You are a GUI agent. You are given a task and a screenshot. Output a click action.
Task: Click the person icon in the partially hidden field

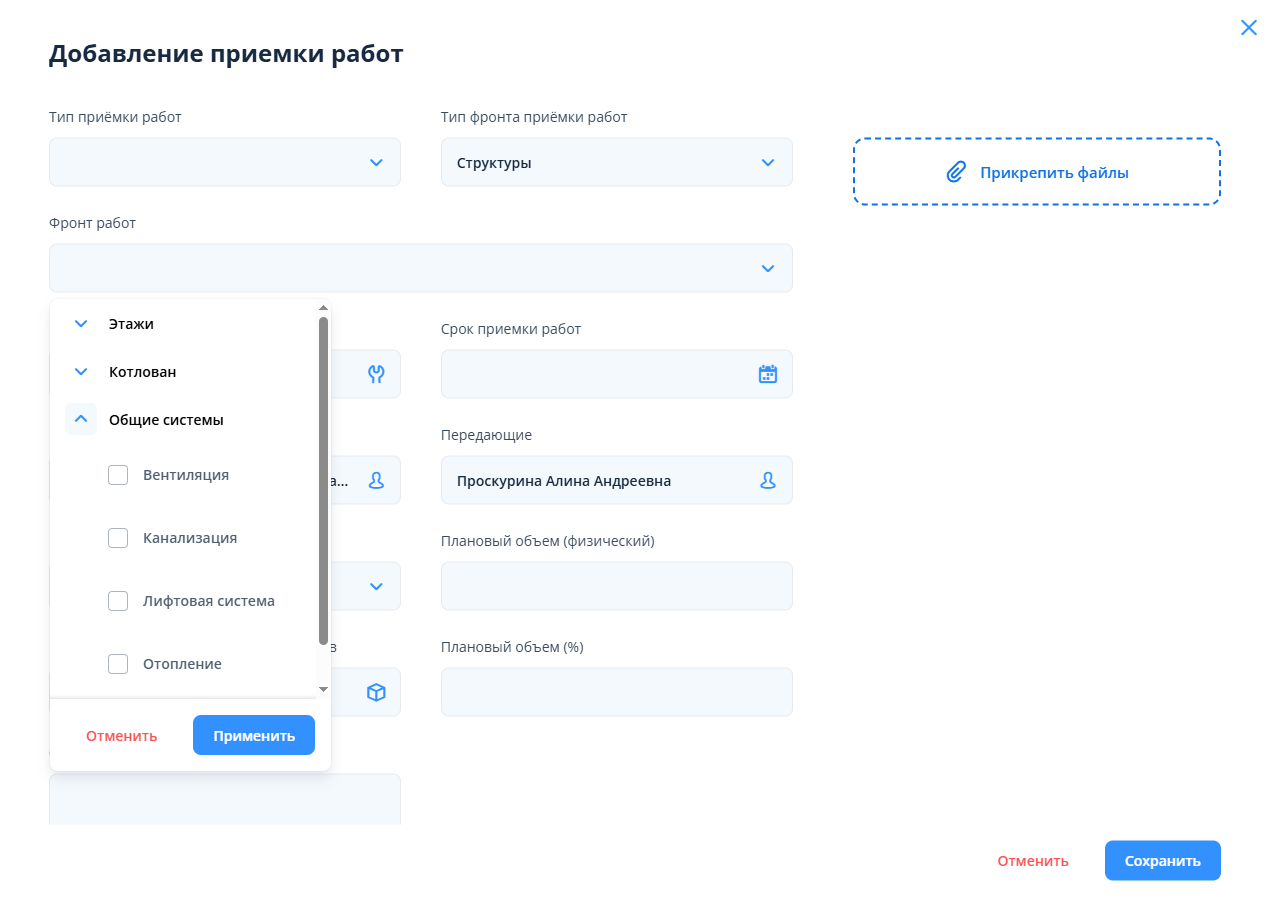click(x=376, y=481)
